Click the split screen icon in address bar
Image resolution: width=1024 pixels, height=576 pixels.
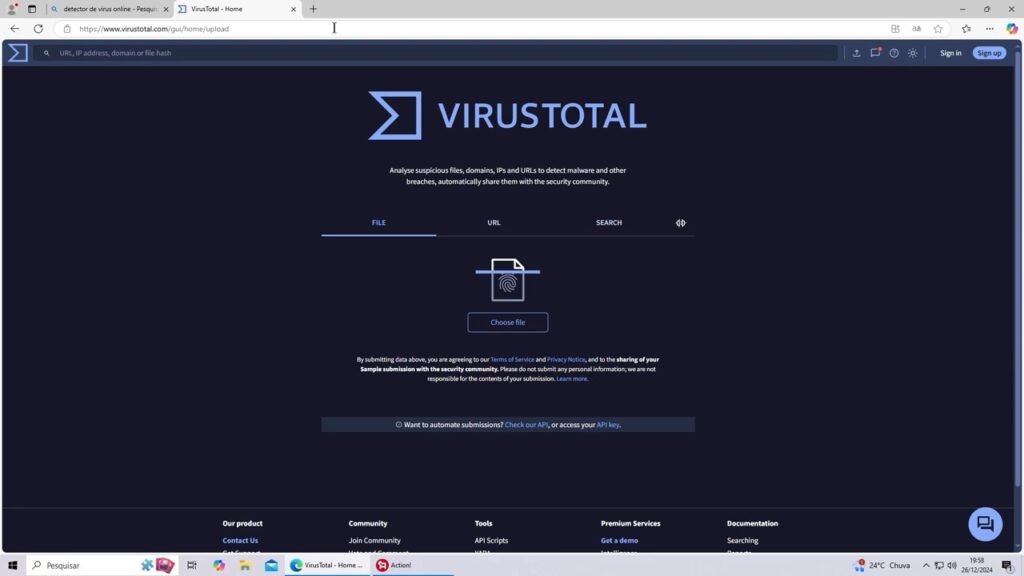coord(895,29)
